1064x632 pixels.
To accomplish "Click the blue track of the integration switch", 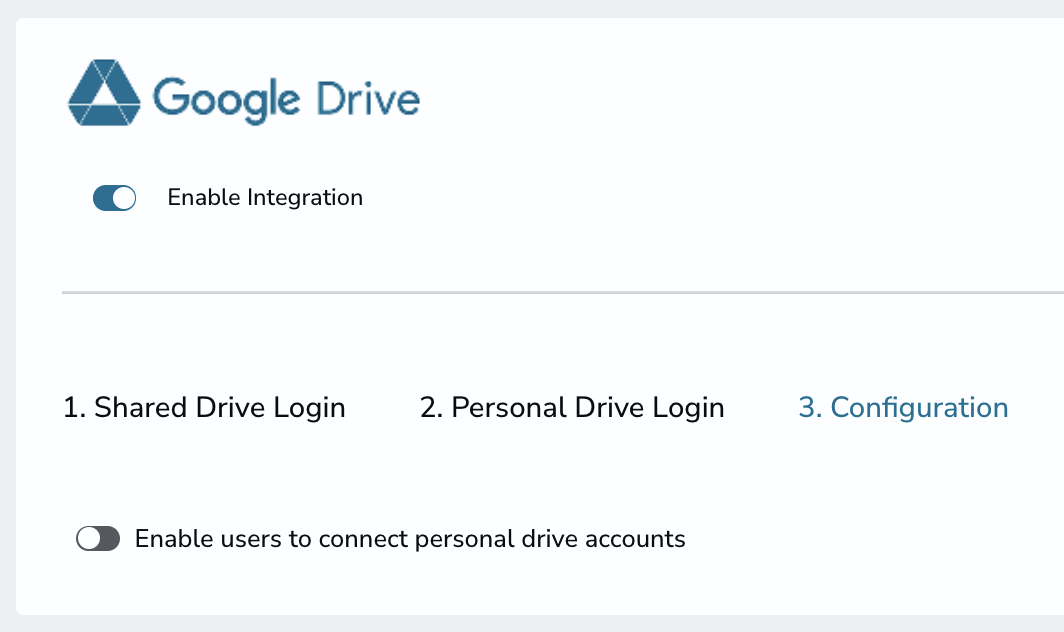I will (103, 199).
